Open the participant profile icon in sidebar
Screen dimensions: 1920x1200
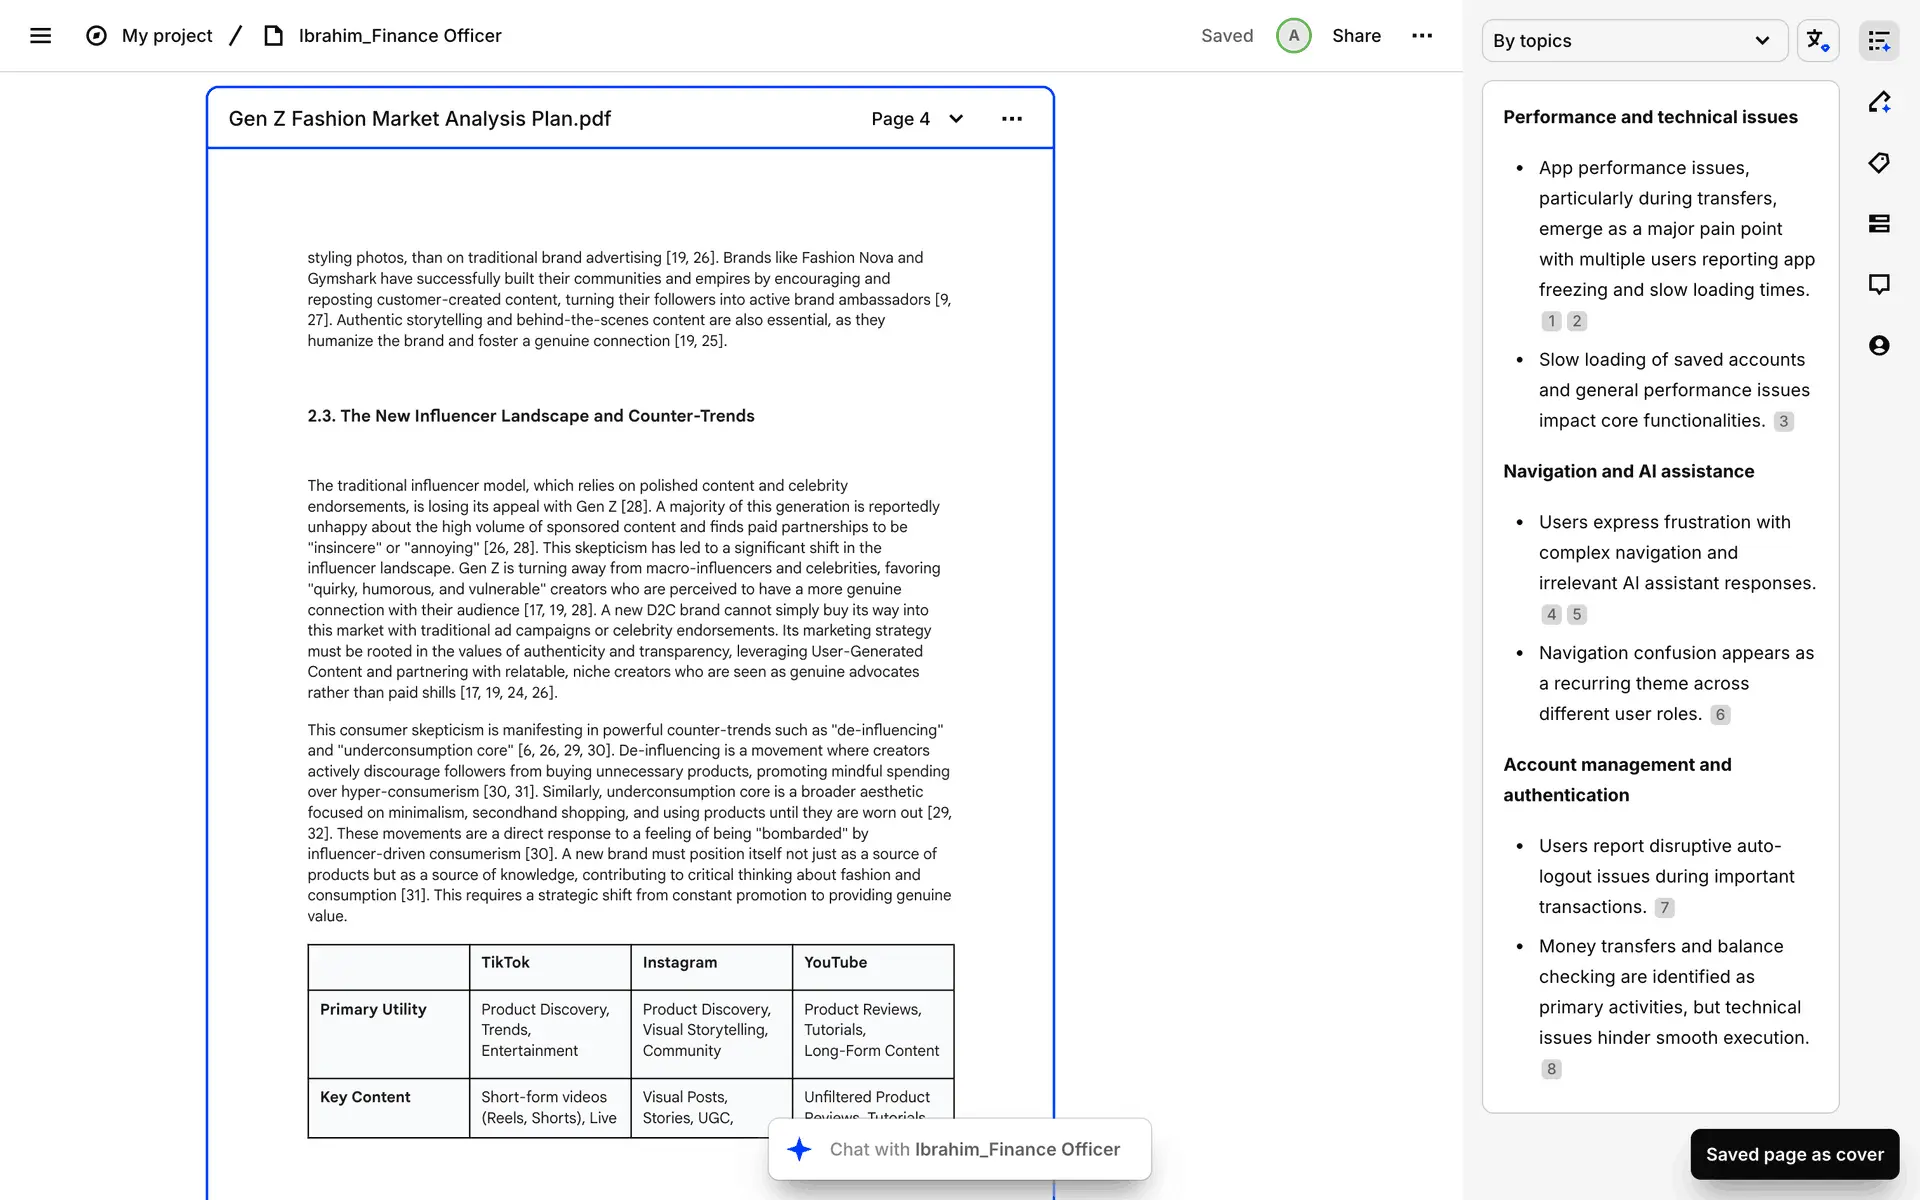click(x=1879, y=346)
